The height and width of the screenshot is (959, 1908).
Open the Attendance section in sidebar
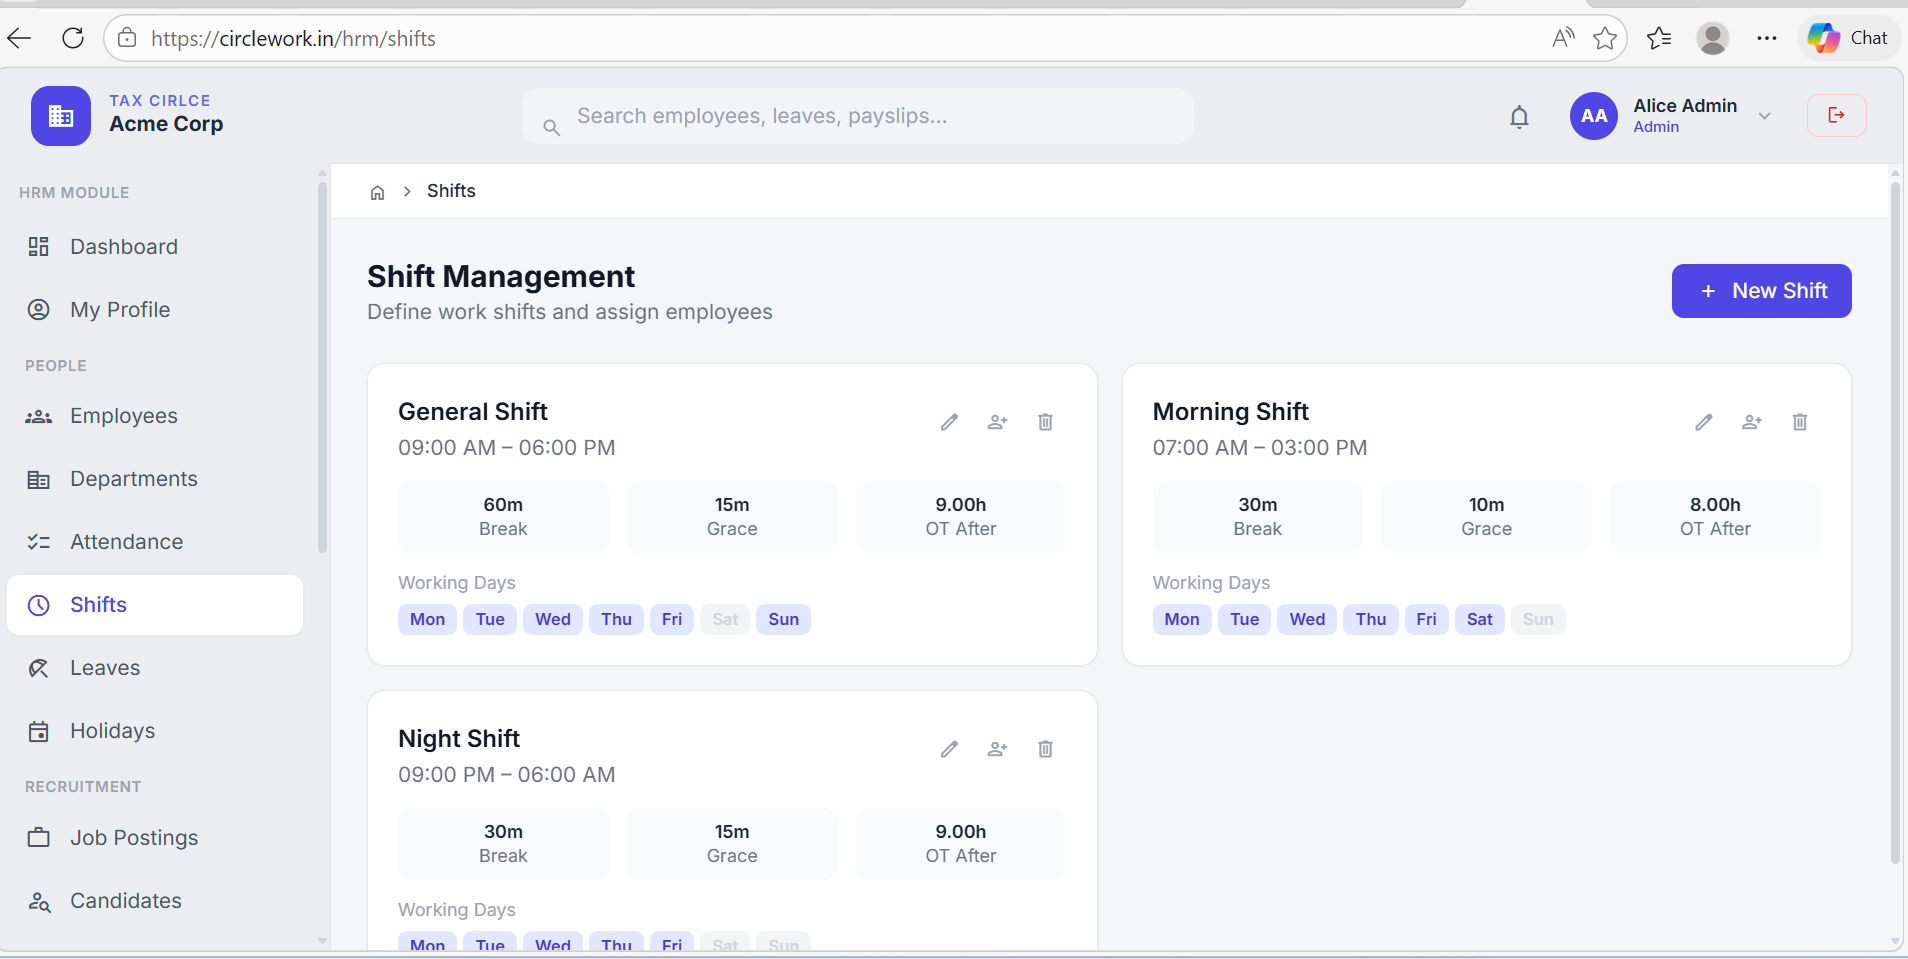tap(124, 541)
